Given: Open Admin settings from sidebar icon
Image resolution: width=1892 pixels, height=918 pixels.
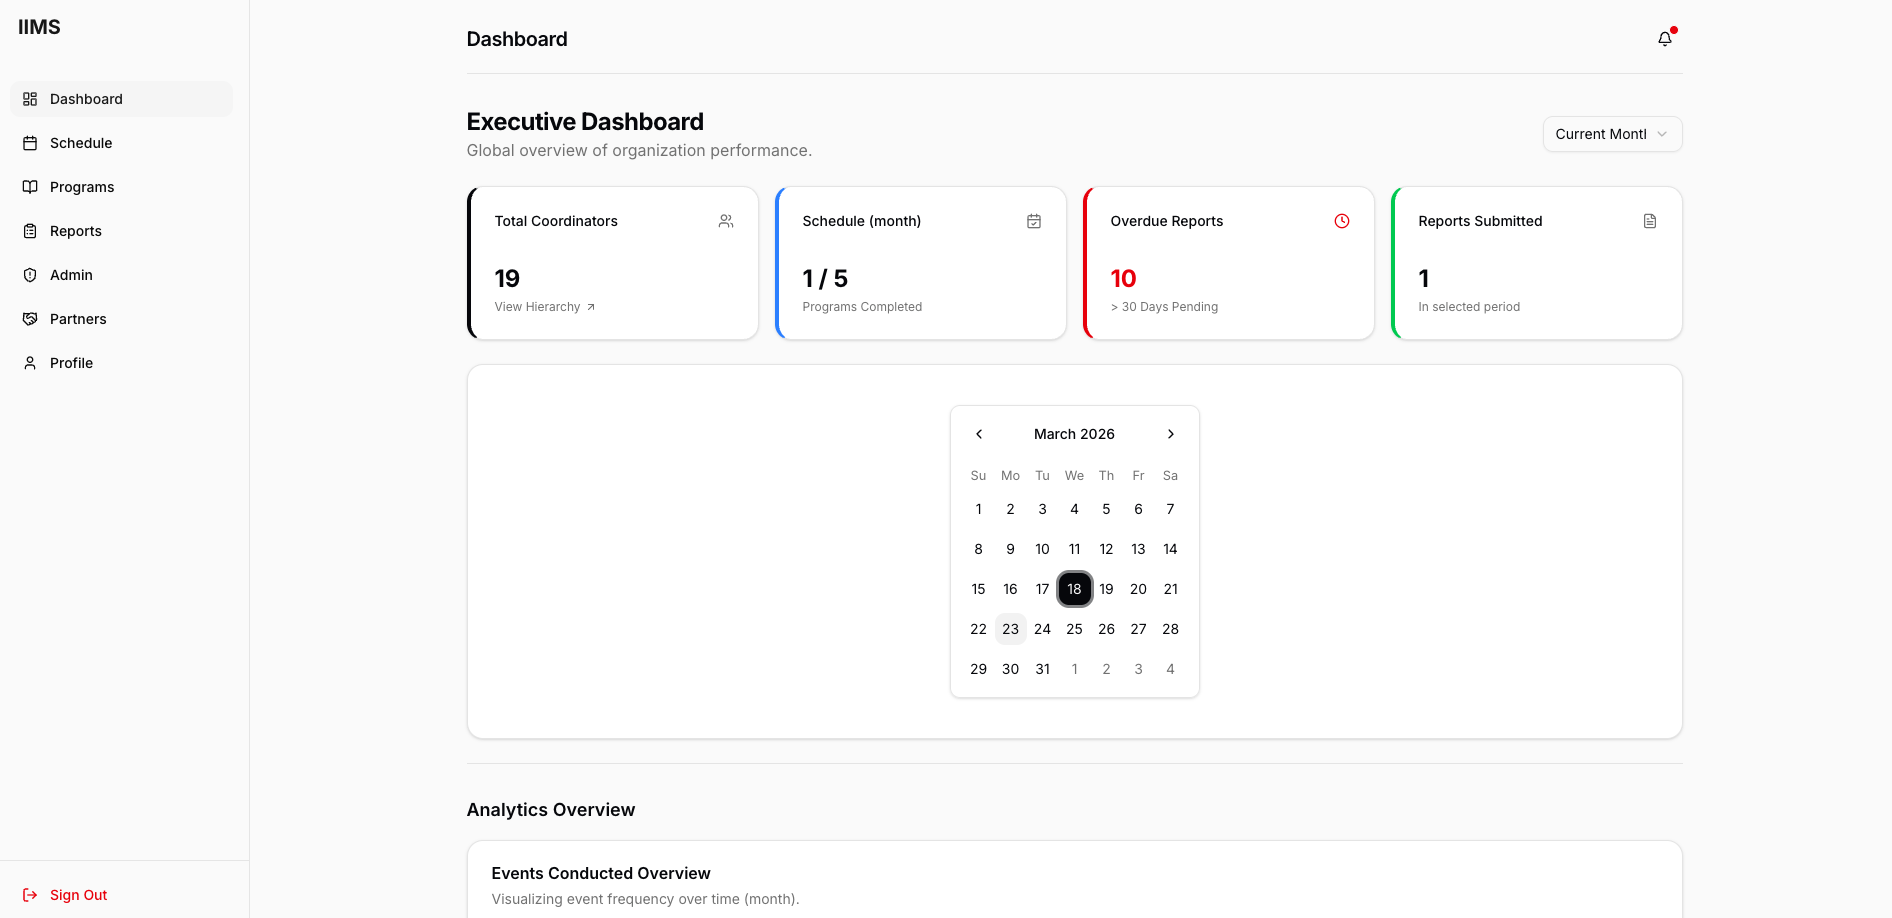Looking at the screenshot, I should 30,274.
